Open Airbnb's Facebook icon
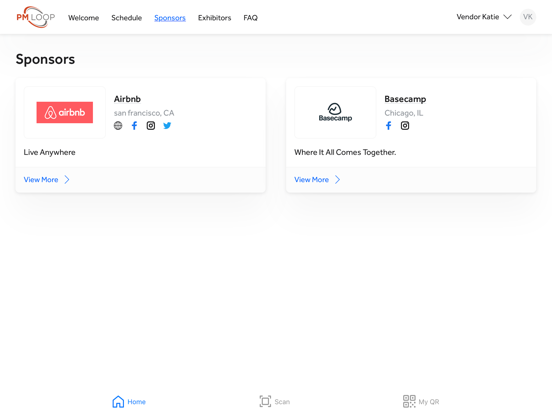Screen dimensions: 552x414 tap(134, 126)
